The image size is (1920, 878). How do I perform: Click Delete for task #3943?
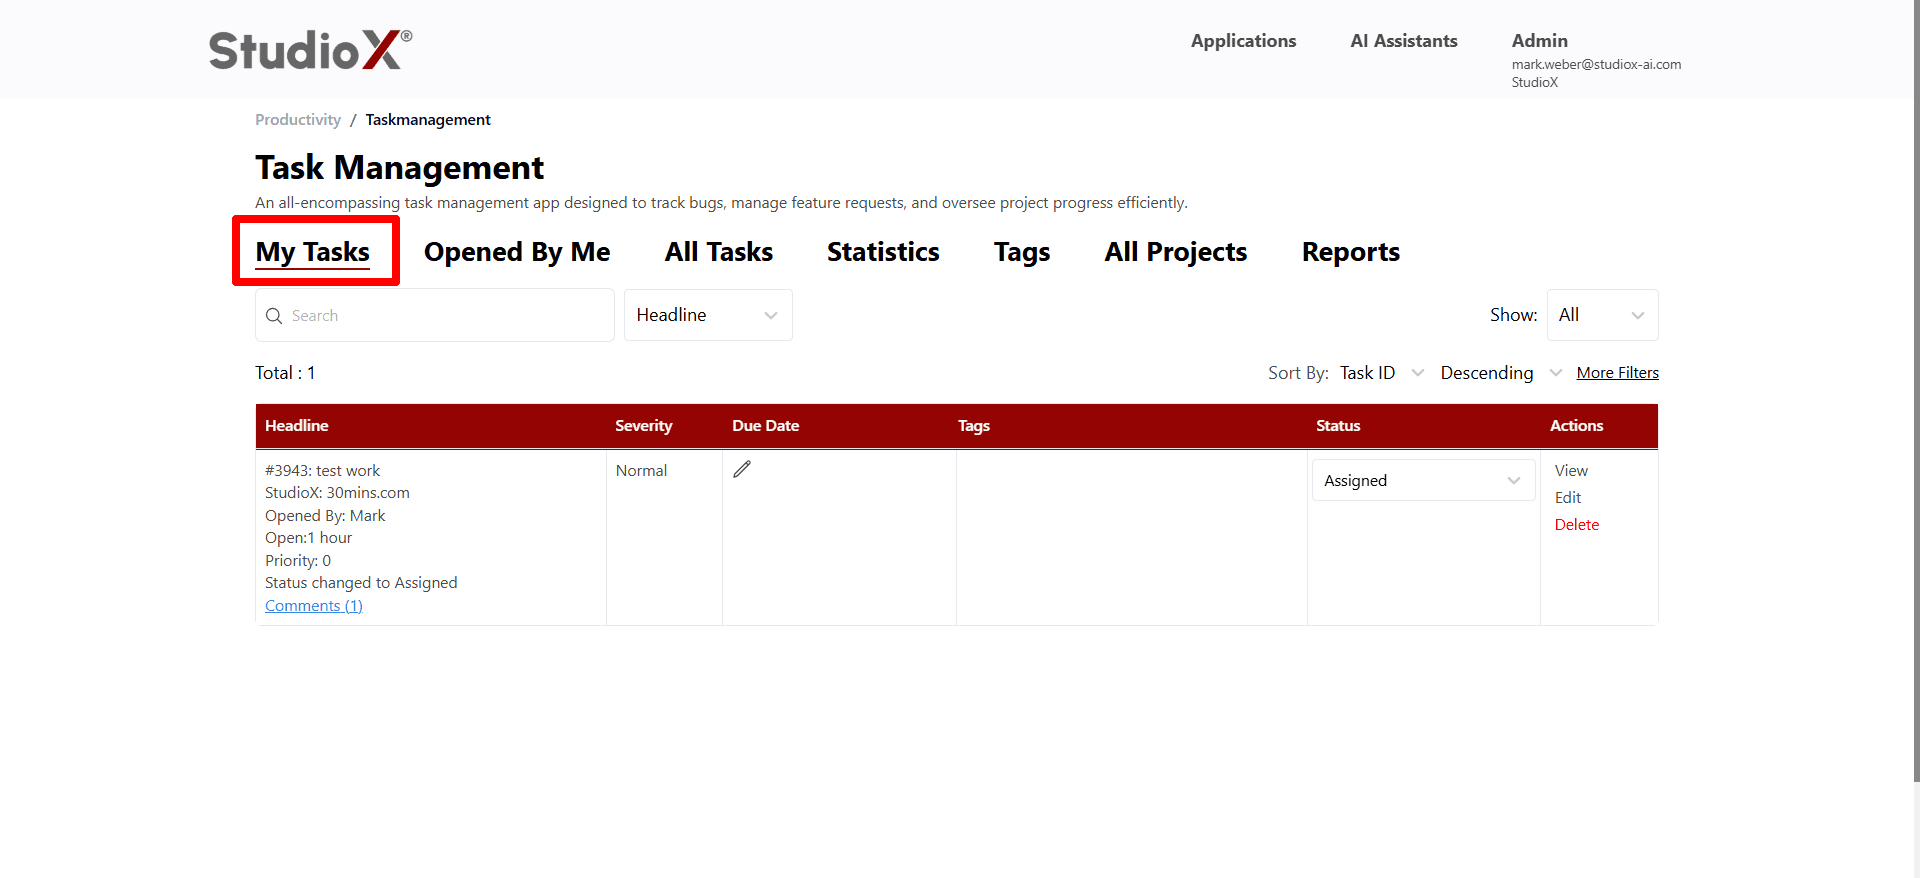click(x=1577, y=525)
